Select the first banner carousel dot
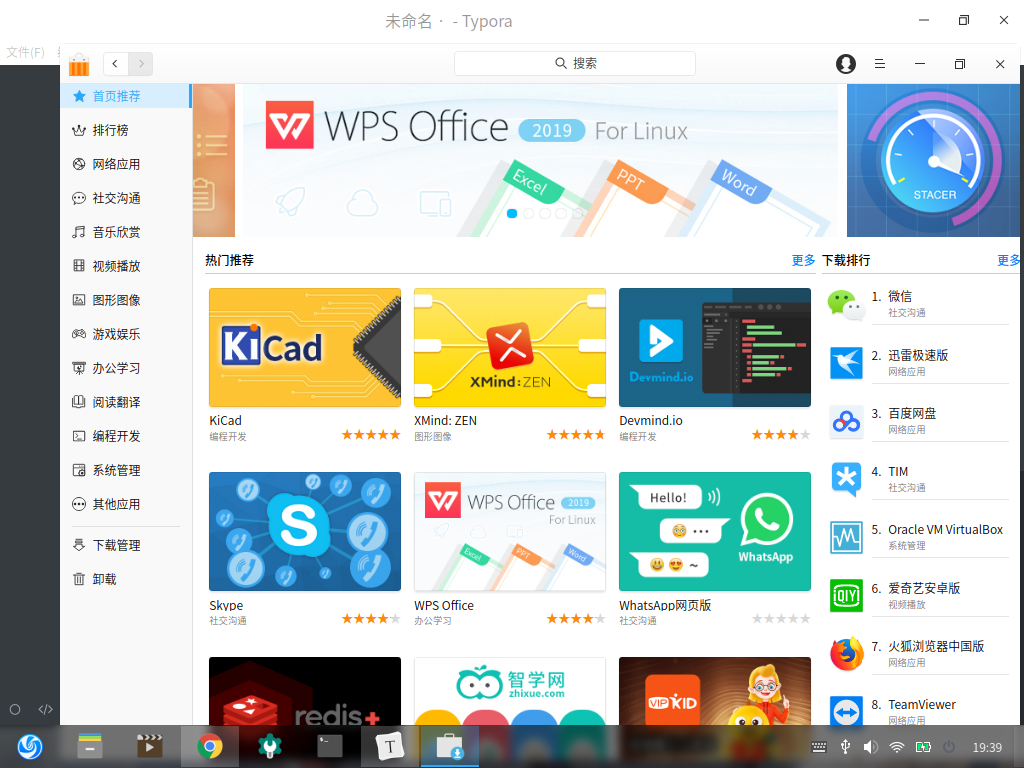1024x768 pixels. coord(512,213)
